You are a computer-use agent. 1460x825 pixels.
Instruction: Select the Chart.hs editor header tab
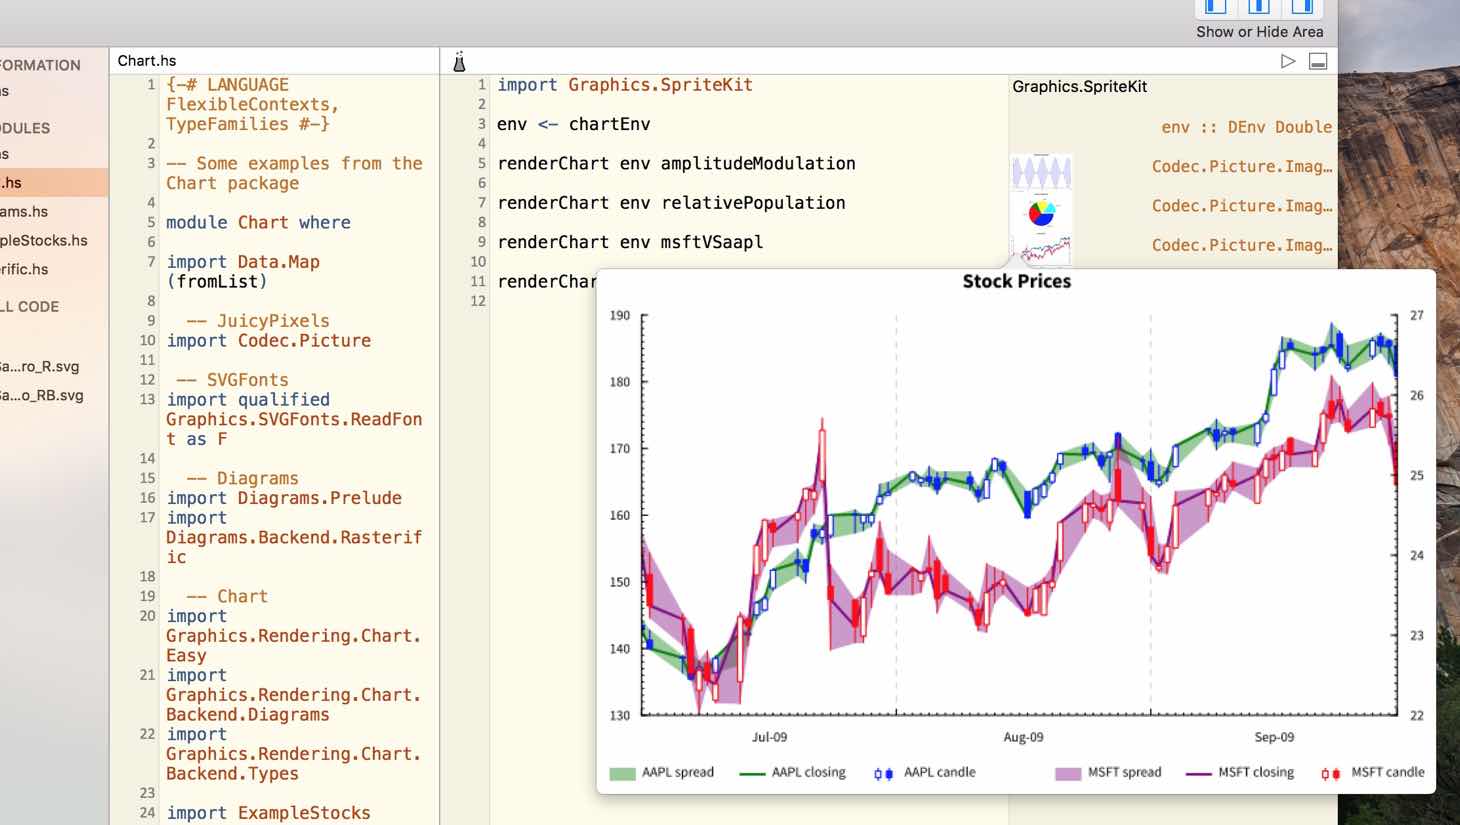(147, 60)
